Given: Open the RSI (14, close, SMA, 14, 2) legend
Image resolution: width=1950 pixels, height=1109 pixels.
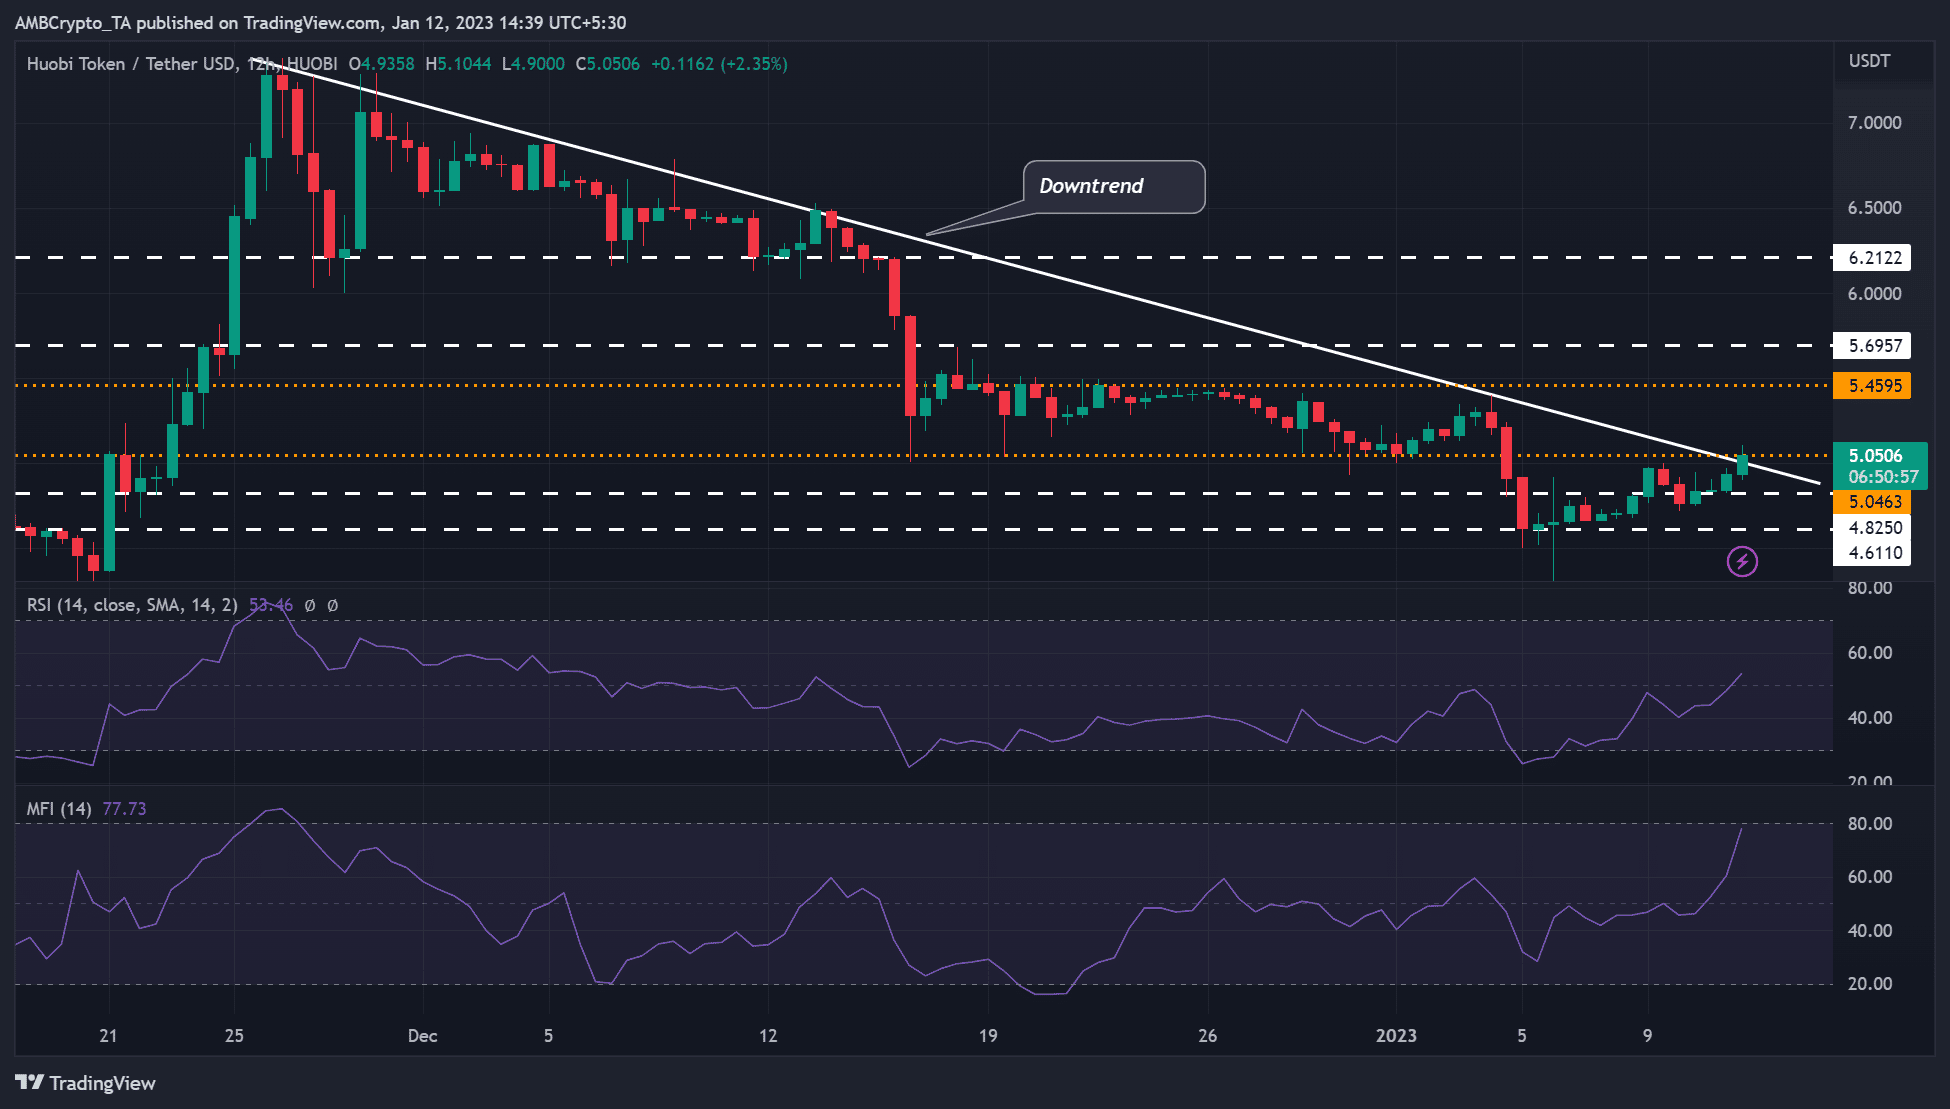Looking at the screenshot, I should pyautogui.click(x=132, y=605).
